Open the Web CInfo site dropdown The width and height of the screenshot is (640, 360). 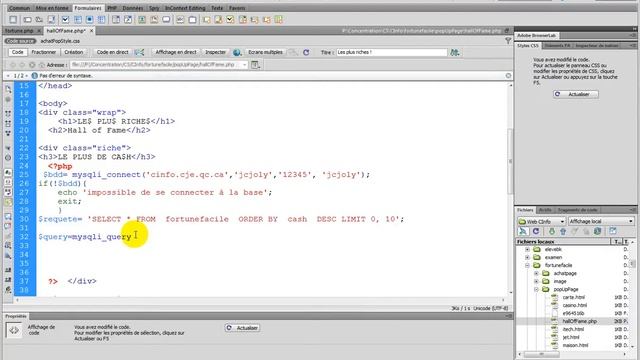[x=542, y=221]
